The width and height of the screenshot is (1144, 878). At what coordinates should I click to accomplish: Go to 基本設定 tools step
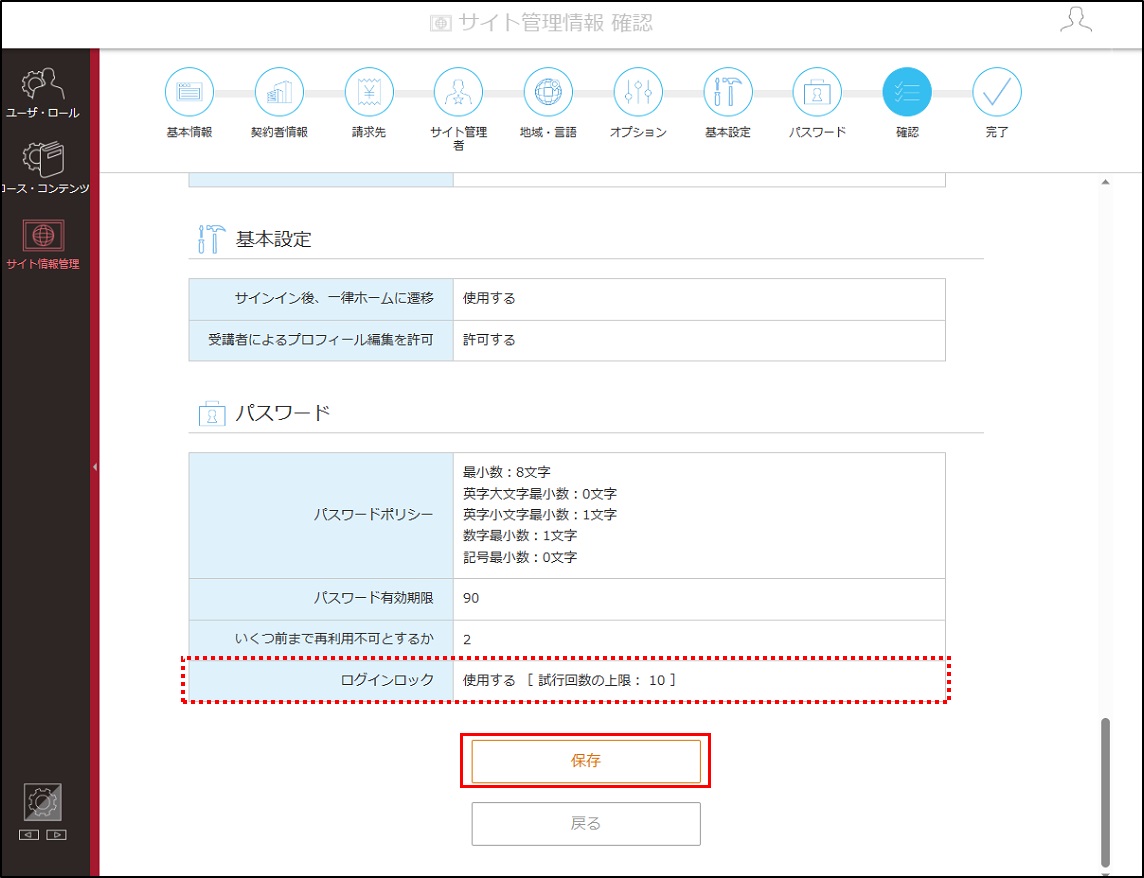727,93
